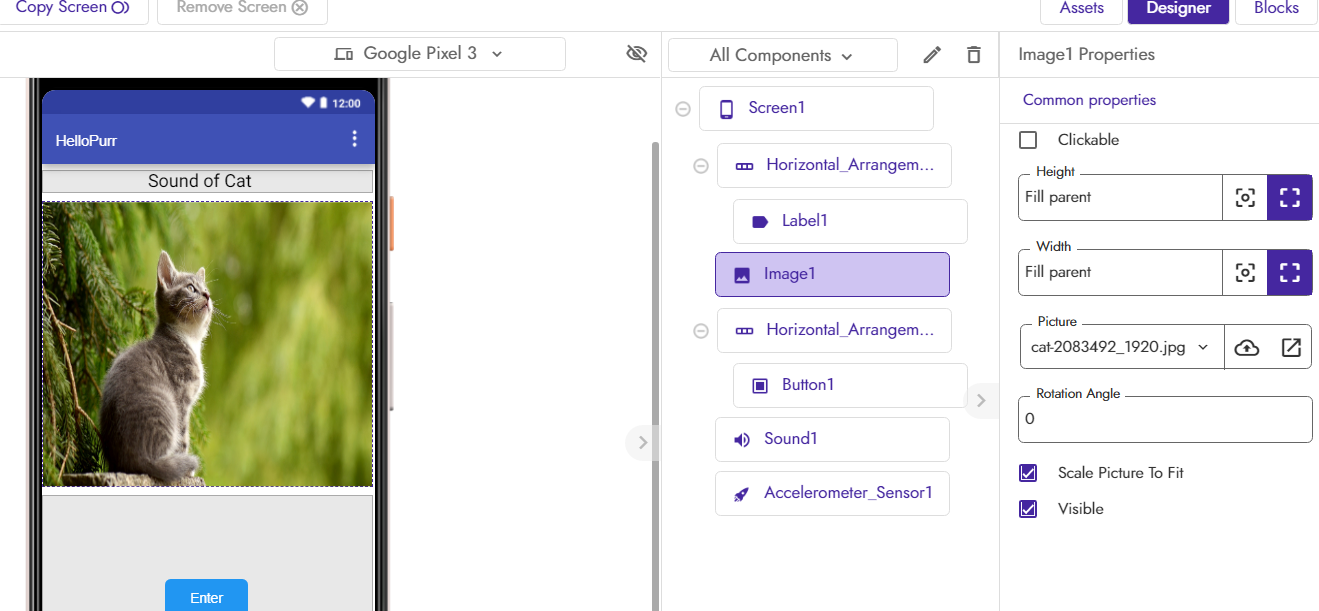Click the trash delete component icon
Viewport: 1319px width, 611px height.
973,55
